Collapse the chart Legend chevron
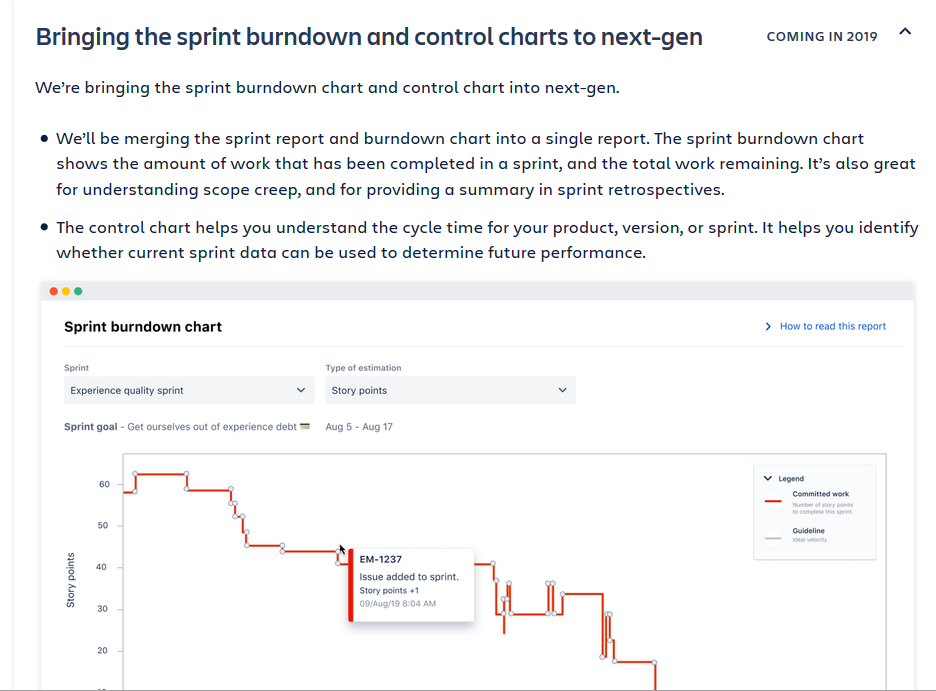 click(768, 479)
